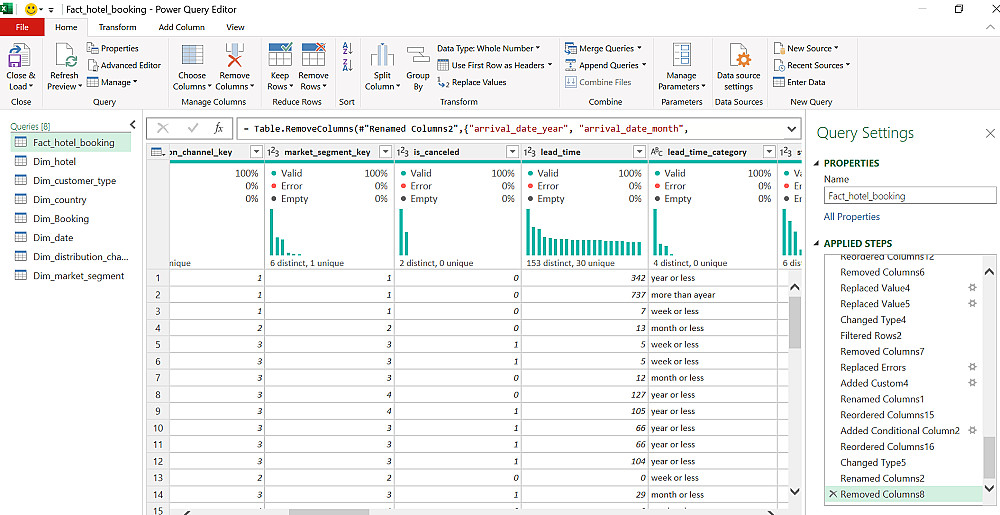Click the Remove Columns icon
This screenshot has width=1000, height=515.
click(x=235, y=57)
